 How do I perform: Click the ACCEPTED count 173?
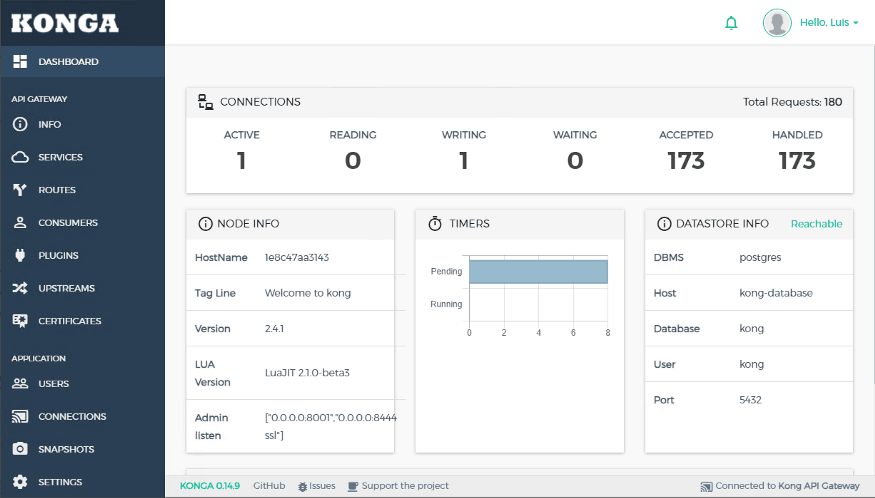[686, 161]
